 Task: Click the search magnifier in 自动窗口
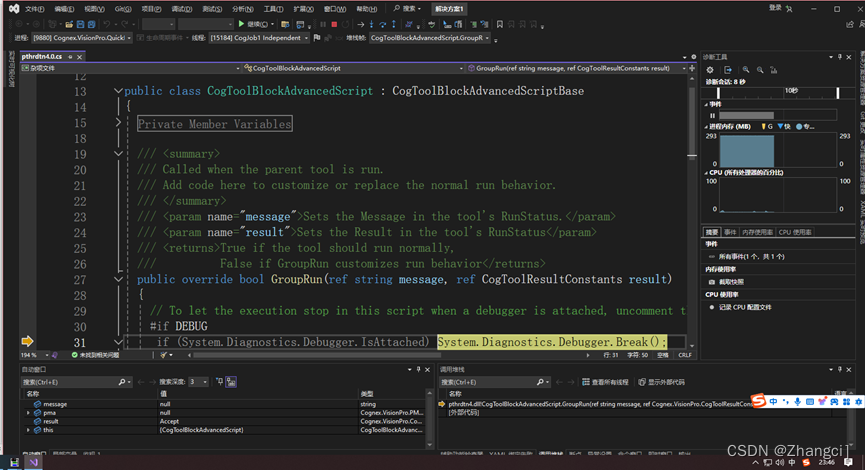coord(121,382)
